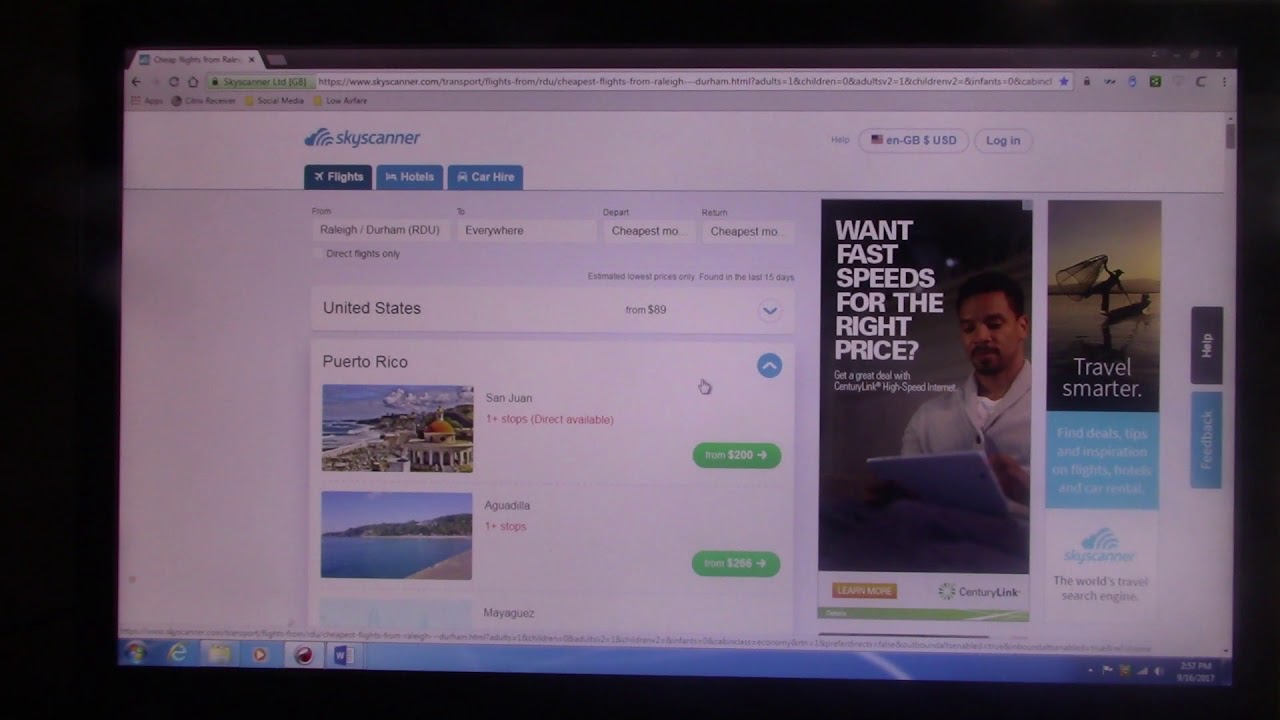
Task: Tick the Direct flights only checkbox
Action: point(318,254)
